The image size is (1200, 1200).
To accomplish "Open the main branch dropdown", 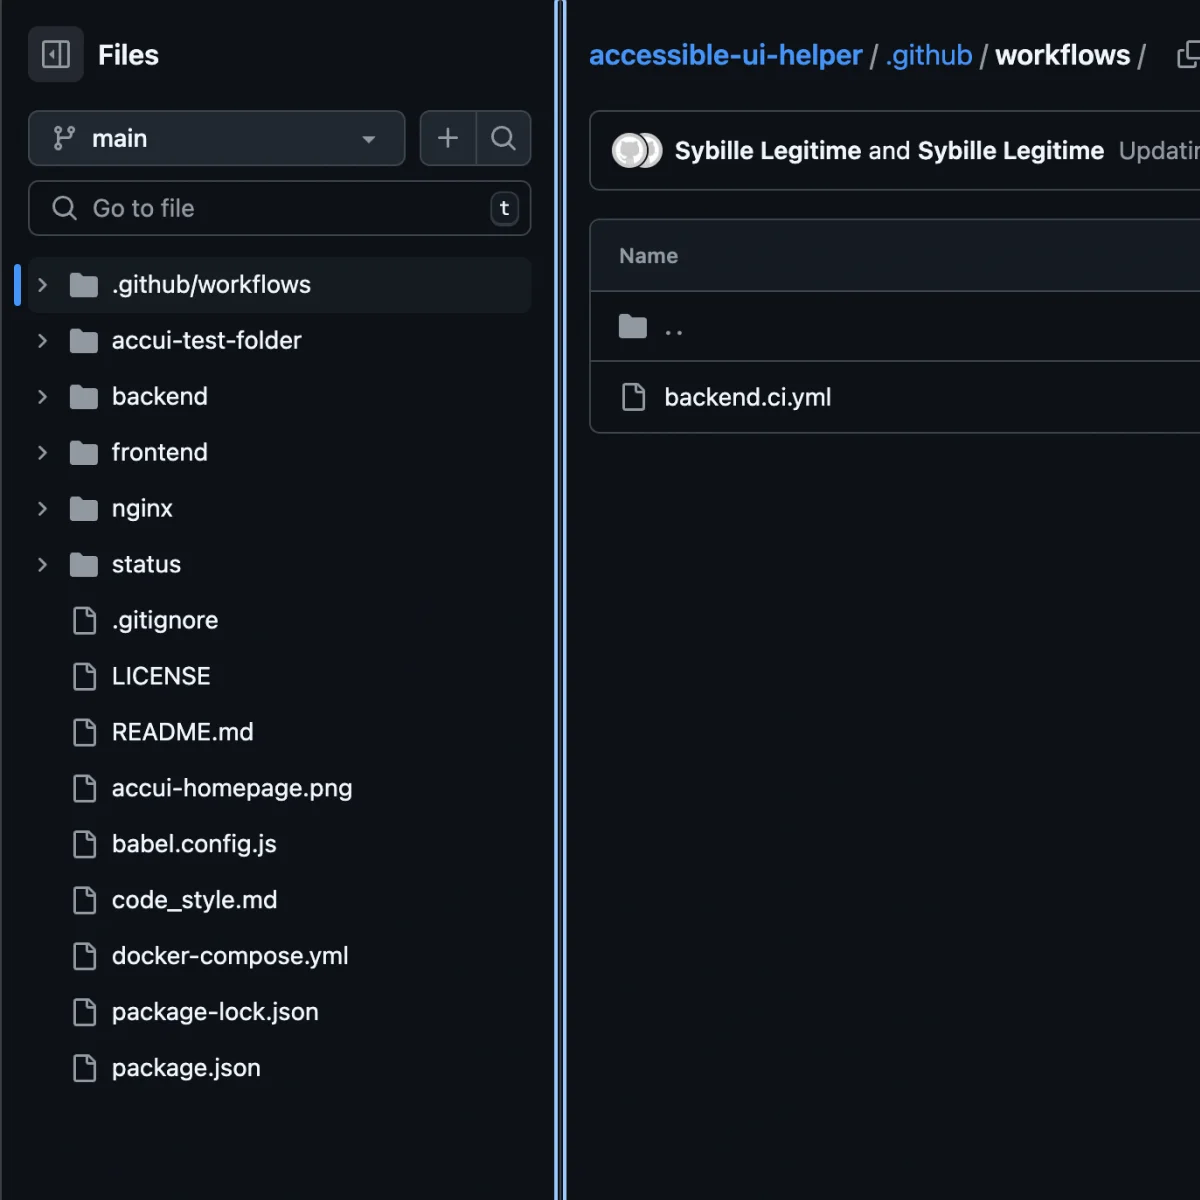I will [x=217, y=138].
